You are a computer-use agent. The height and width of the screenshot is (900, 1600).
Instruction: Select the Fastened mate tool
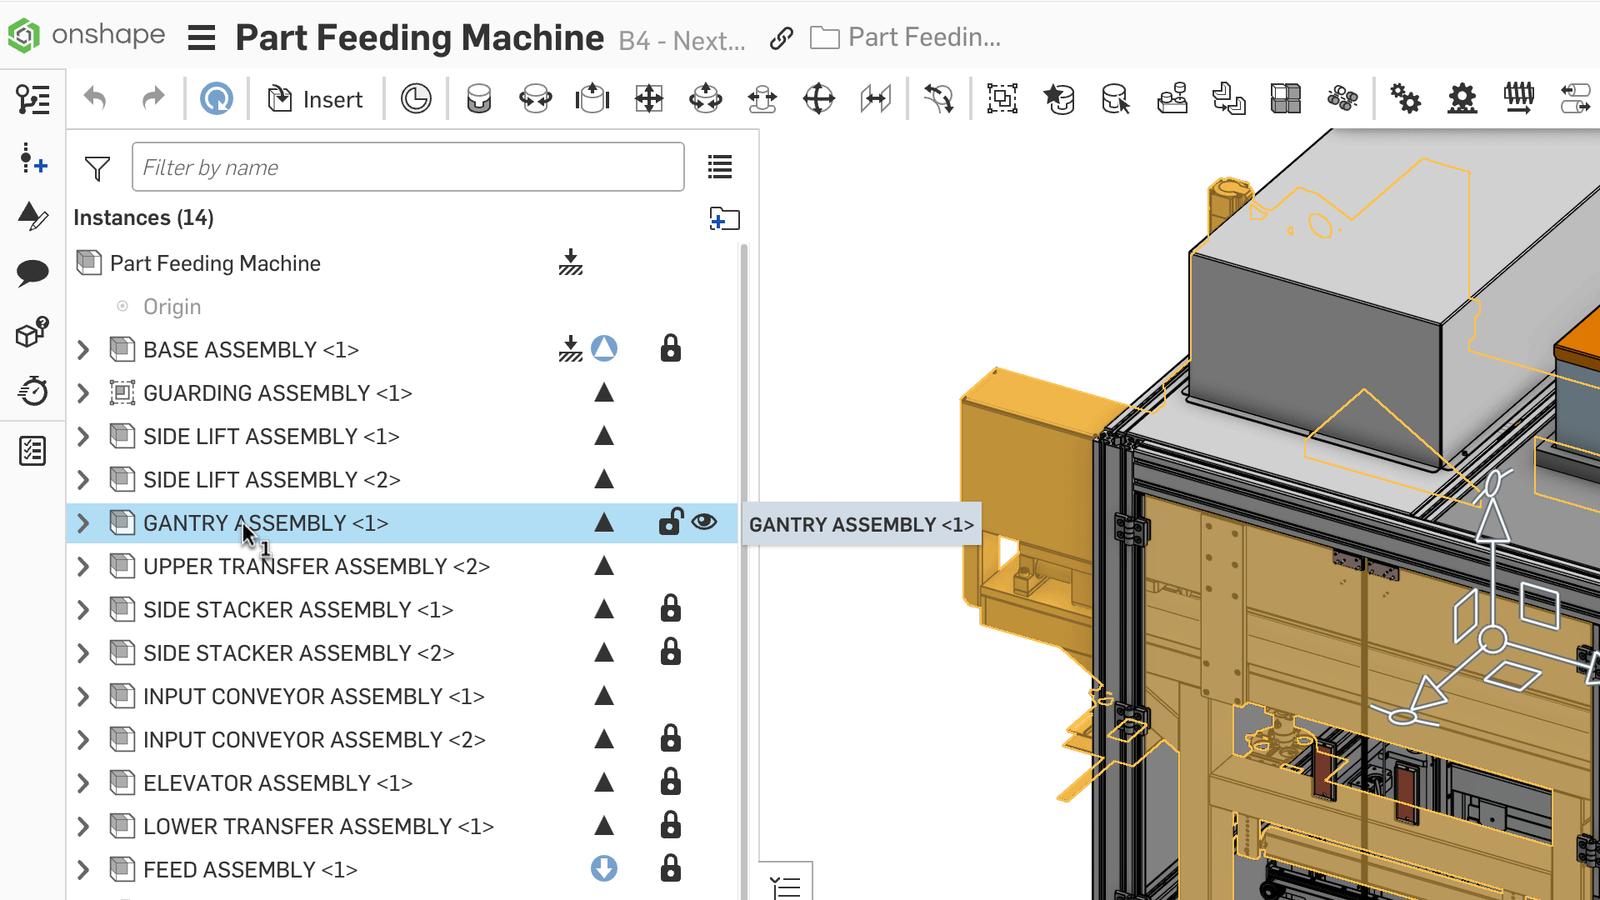tap(479, 99)
